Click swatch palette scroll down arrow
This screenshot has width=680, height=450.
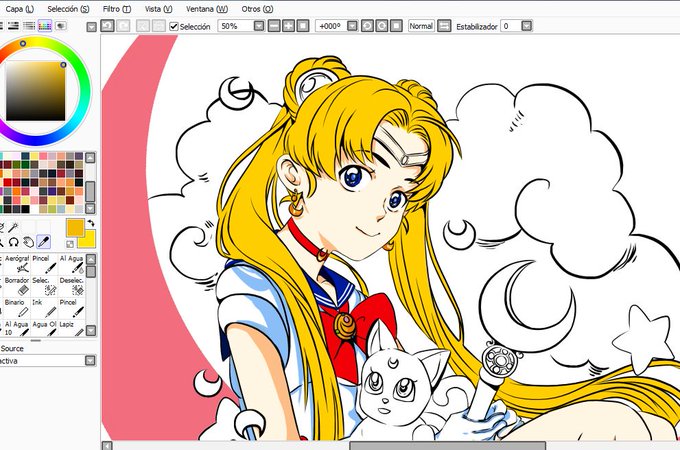coord(90,208)
